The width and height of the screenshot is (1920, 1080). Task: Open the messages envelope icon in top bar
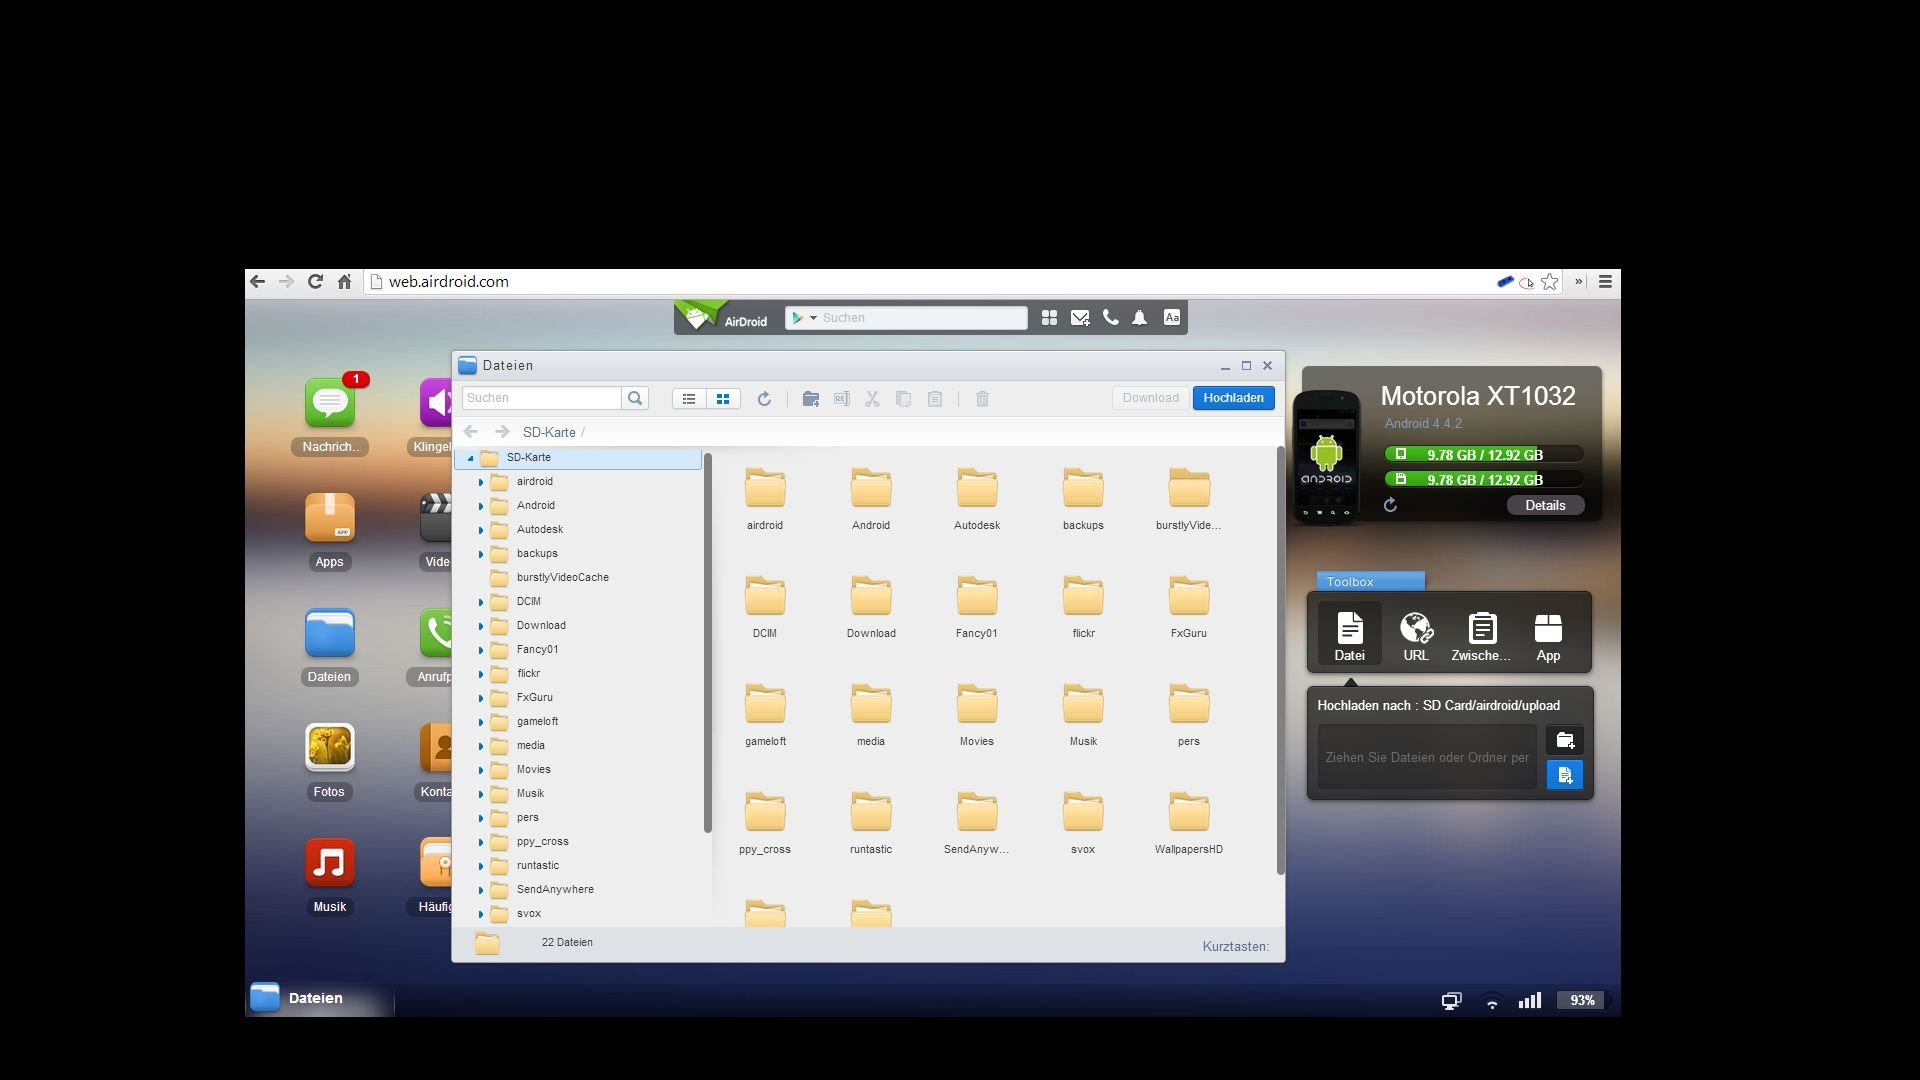tap(1080, 318)
